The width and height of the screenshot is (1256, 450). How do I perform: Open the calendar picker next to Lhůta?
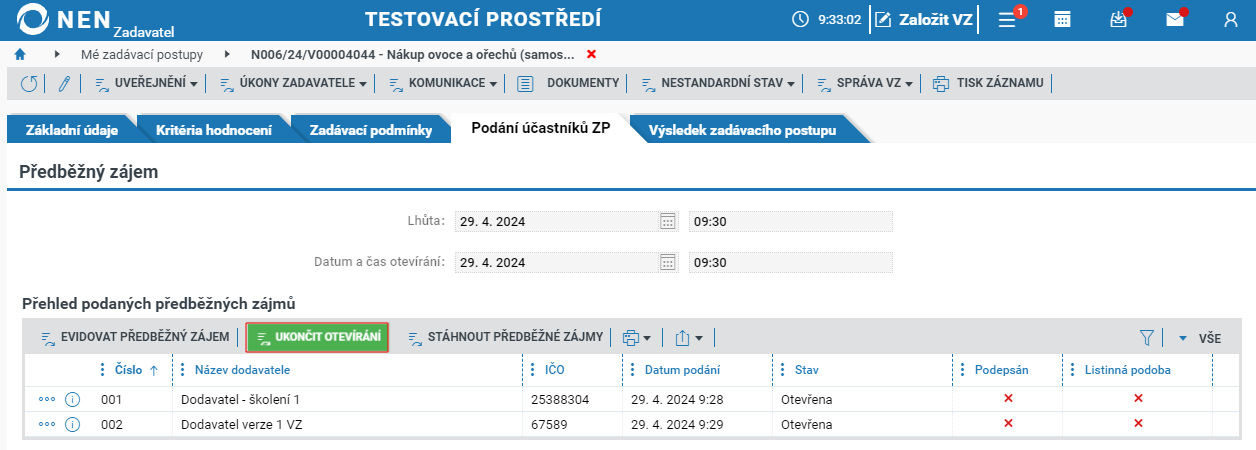(x=668, y=221)
